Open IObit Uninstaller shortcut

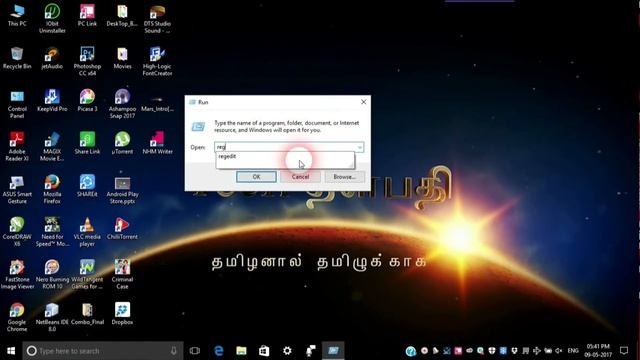click(x=52, y=19)
